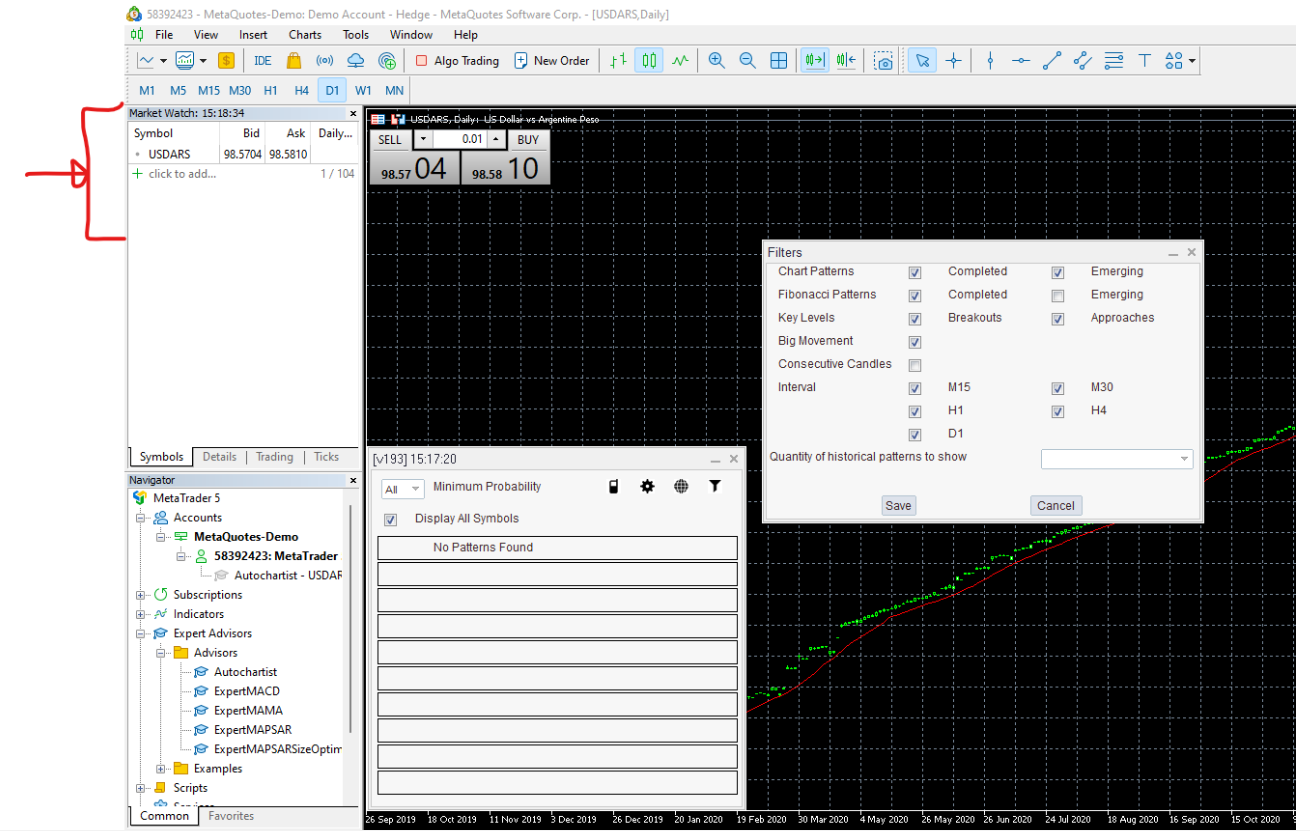Select the equidistant channel tool
This screenshot has width=1310, height=837.
(x=1082, y=61)
